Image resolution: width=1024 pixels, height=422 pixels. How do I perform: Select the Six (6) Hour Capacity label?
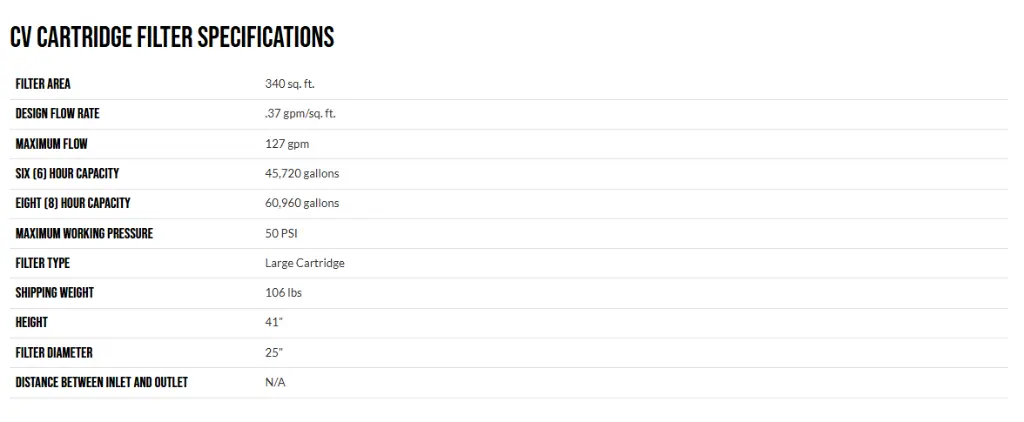point(67,174)
